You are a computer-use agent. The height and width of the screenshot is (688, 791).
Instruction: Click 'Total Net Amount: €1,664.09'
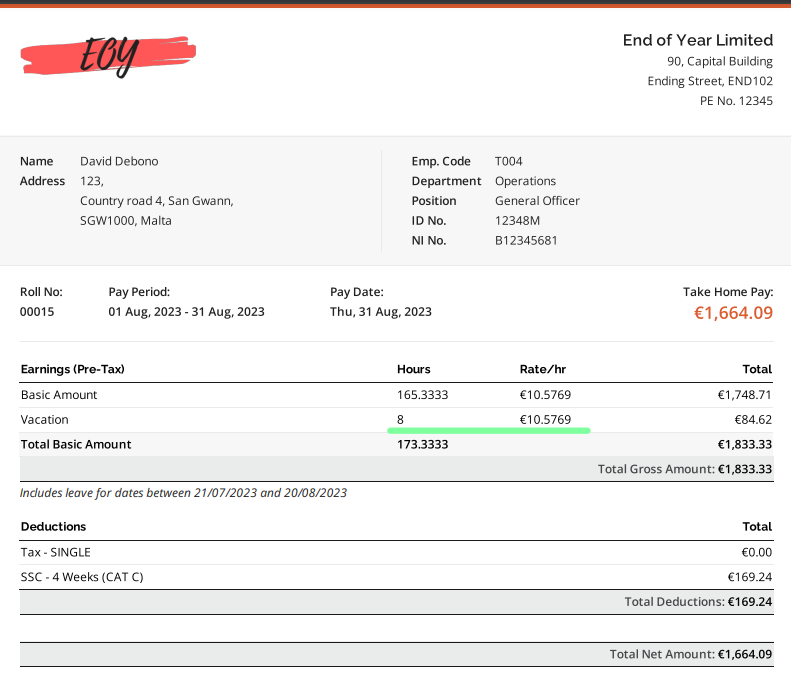691,654
